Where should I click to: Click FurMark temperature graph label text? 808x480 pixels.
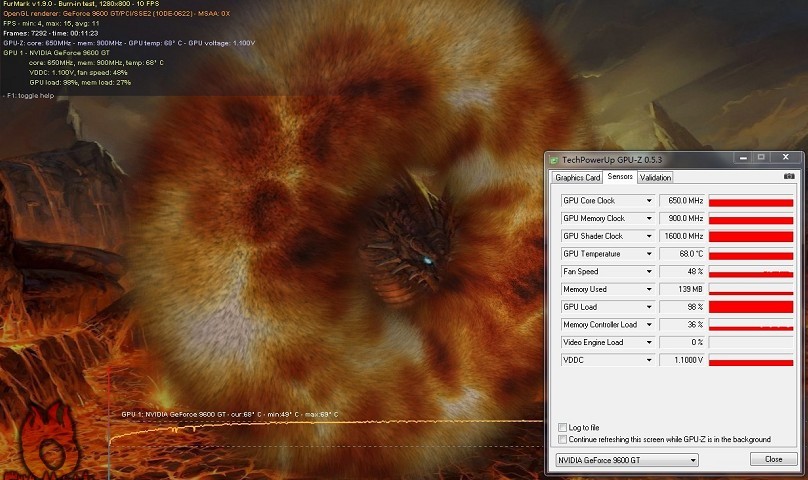tap(230, 414)
